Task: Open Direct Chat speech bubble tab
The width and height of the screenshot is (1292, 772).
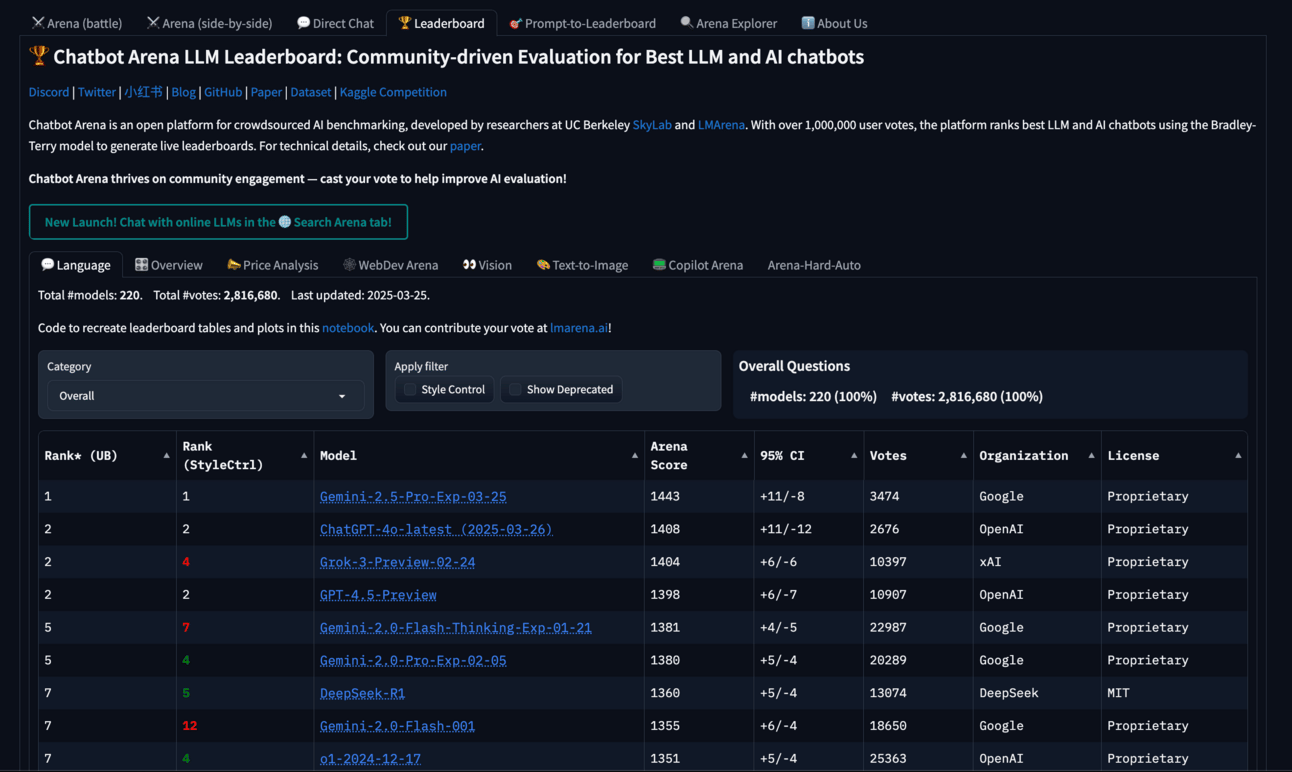Action: click(335, 23)
